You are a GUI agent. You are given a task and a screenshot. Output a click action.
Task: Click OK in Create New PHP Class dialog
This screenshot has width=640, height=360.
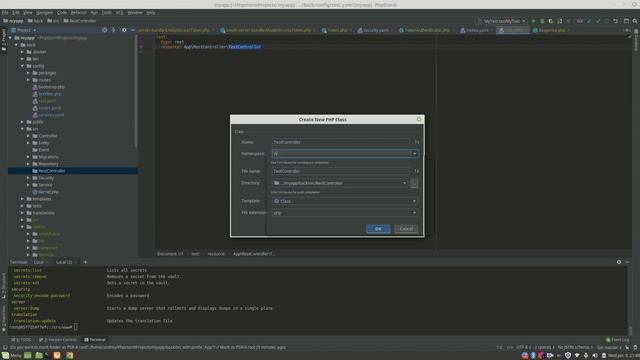pos(378,229)
